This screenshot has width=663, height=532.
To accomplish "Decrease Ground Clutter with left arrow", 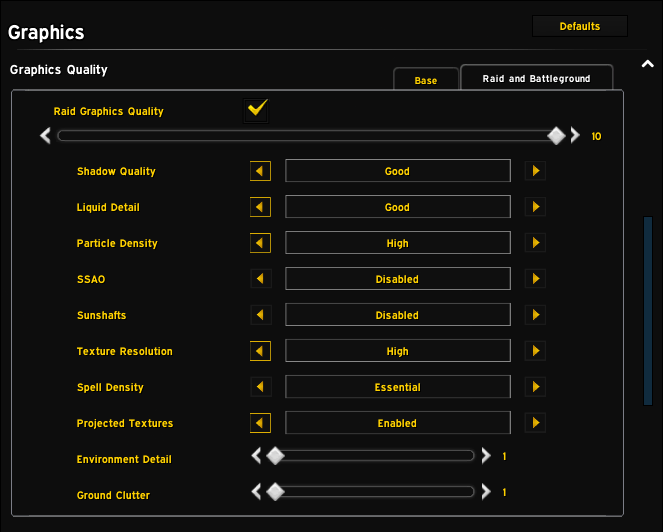I will pos(256,492).
